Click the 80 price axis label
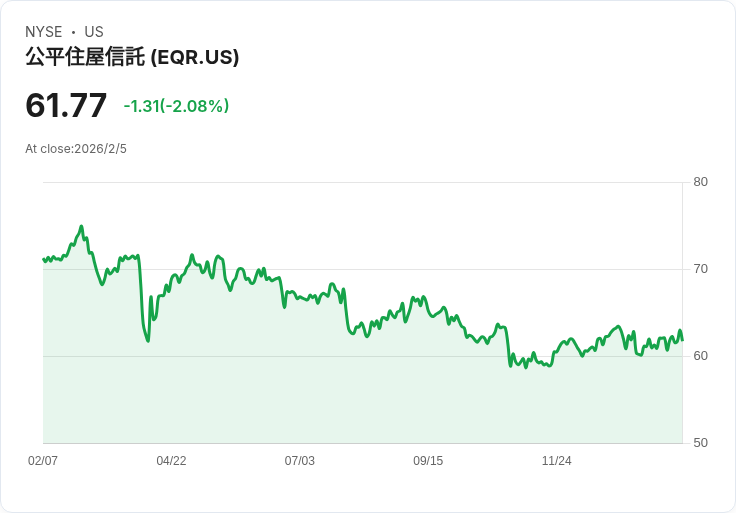The height and width of the screenshot is (513, 736). [x=700, y=182]
